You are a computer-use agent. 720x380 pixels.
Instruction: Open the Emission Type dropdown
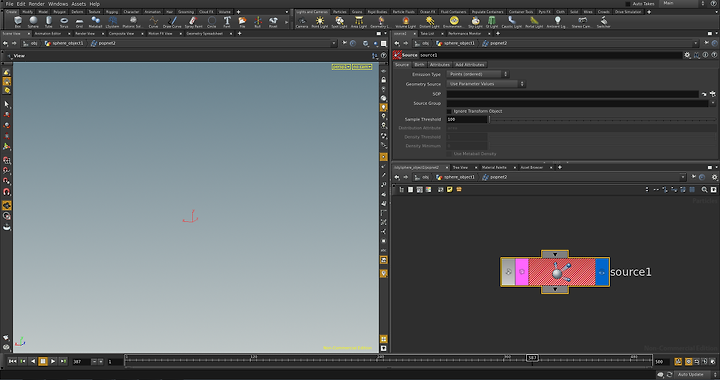click(x=478, y=74)
